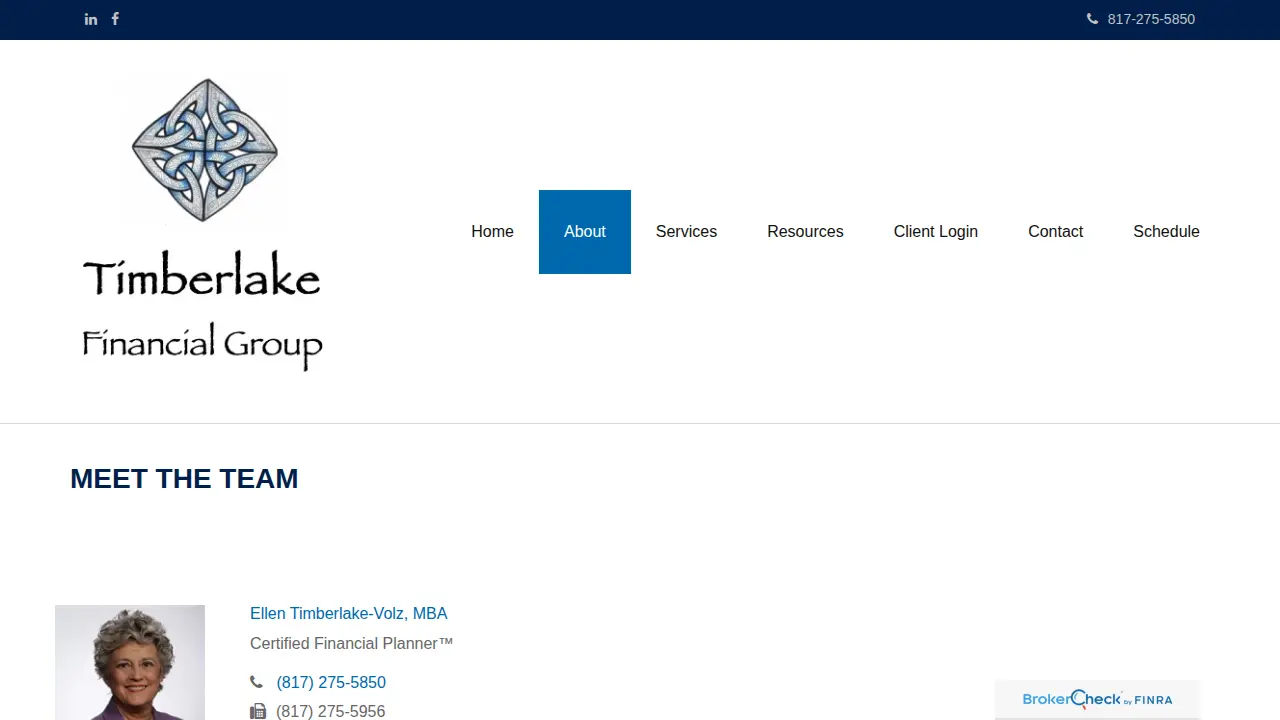Open the LinkedIn social icon

tap(91, 19)
